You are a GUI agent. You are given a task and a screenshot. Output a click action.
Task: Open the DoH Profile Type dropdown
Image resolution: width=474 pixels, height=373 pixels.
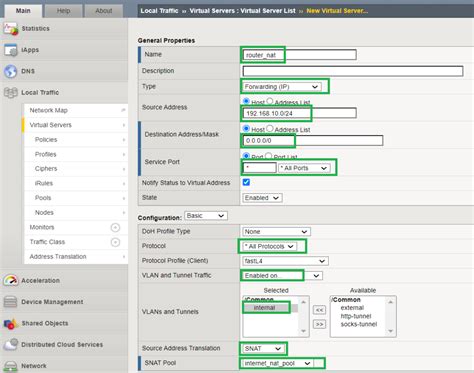pos(276,231)
